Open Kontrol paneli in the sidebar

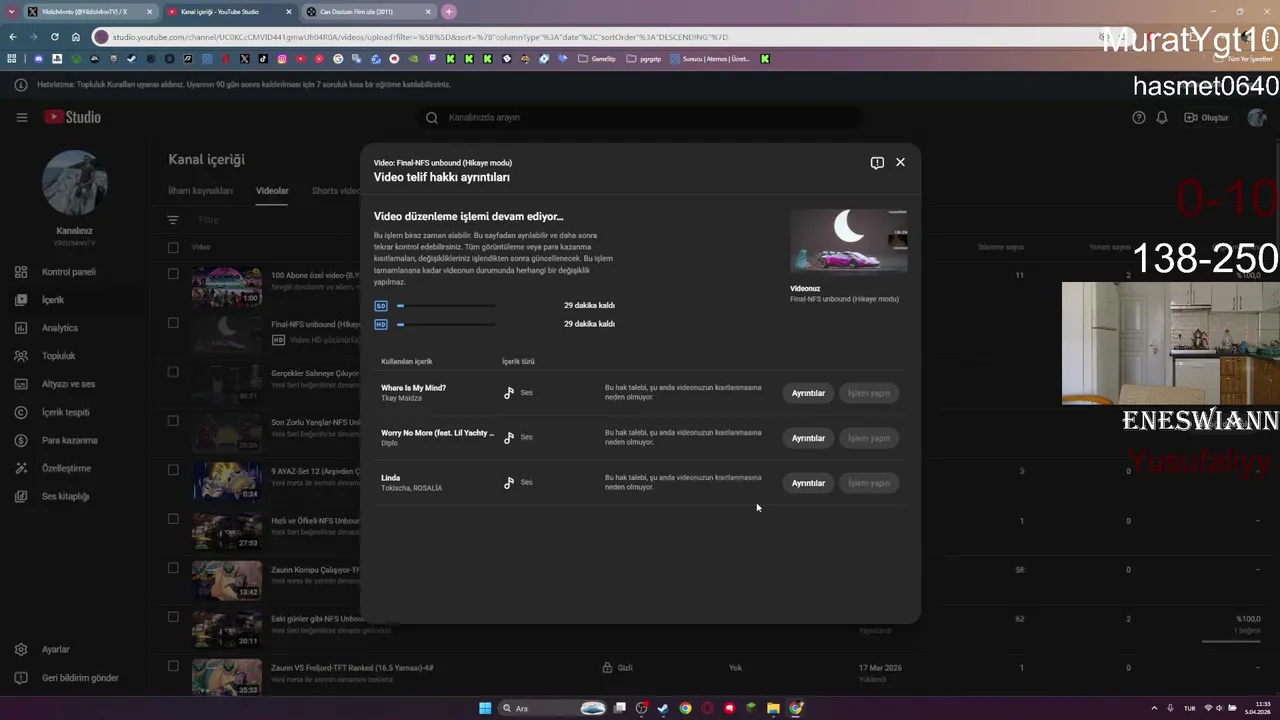coord(69,272)
